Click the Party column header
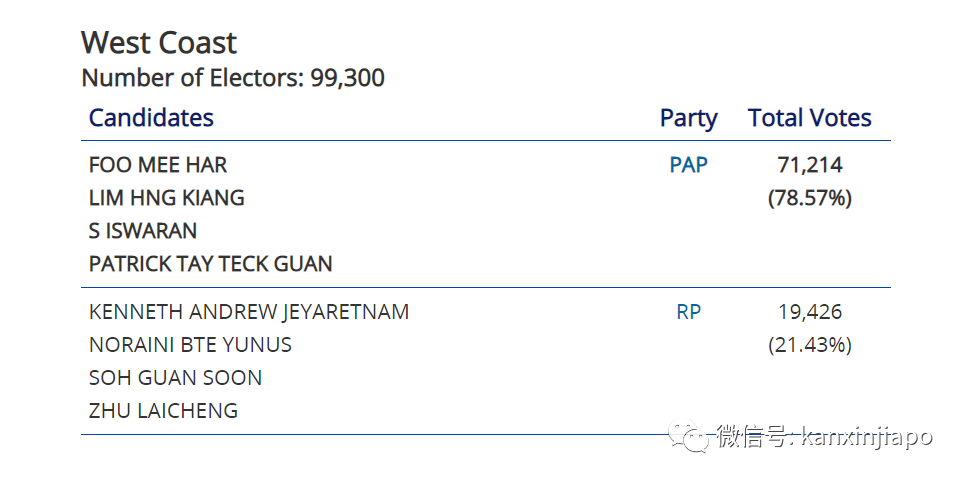Screen dimensions: 965x481 688,118
